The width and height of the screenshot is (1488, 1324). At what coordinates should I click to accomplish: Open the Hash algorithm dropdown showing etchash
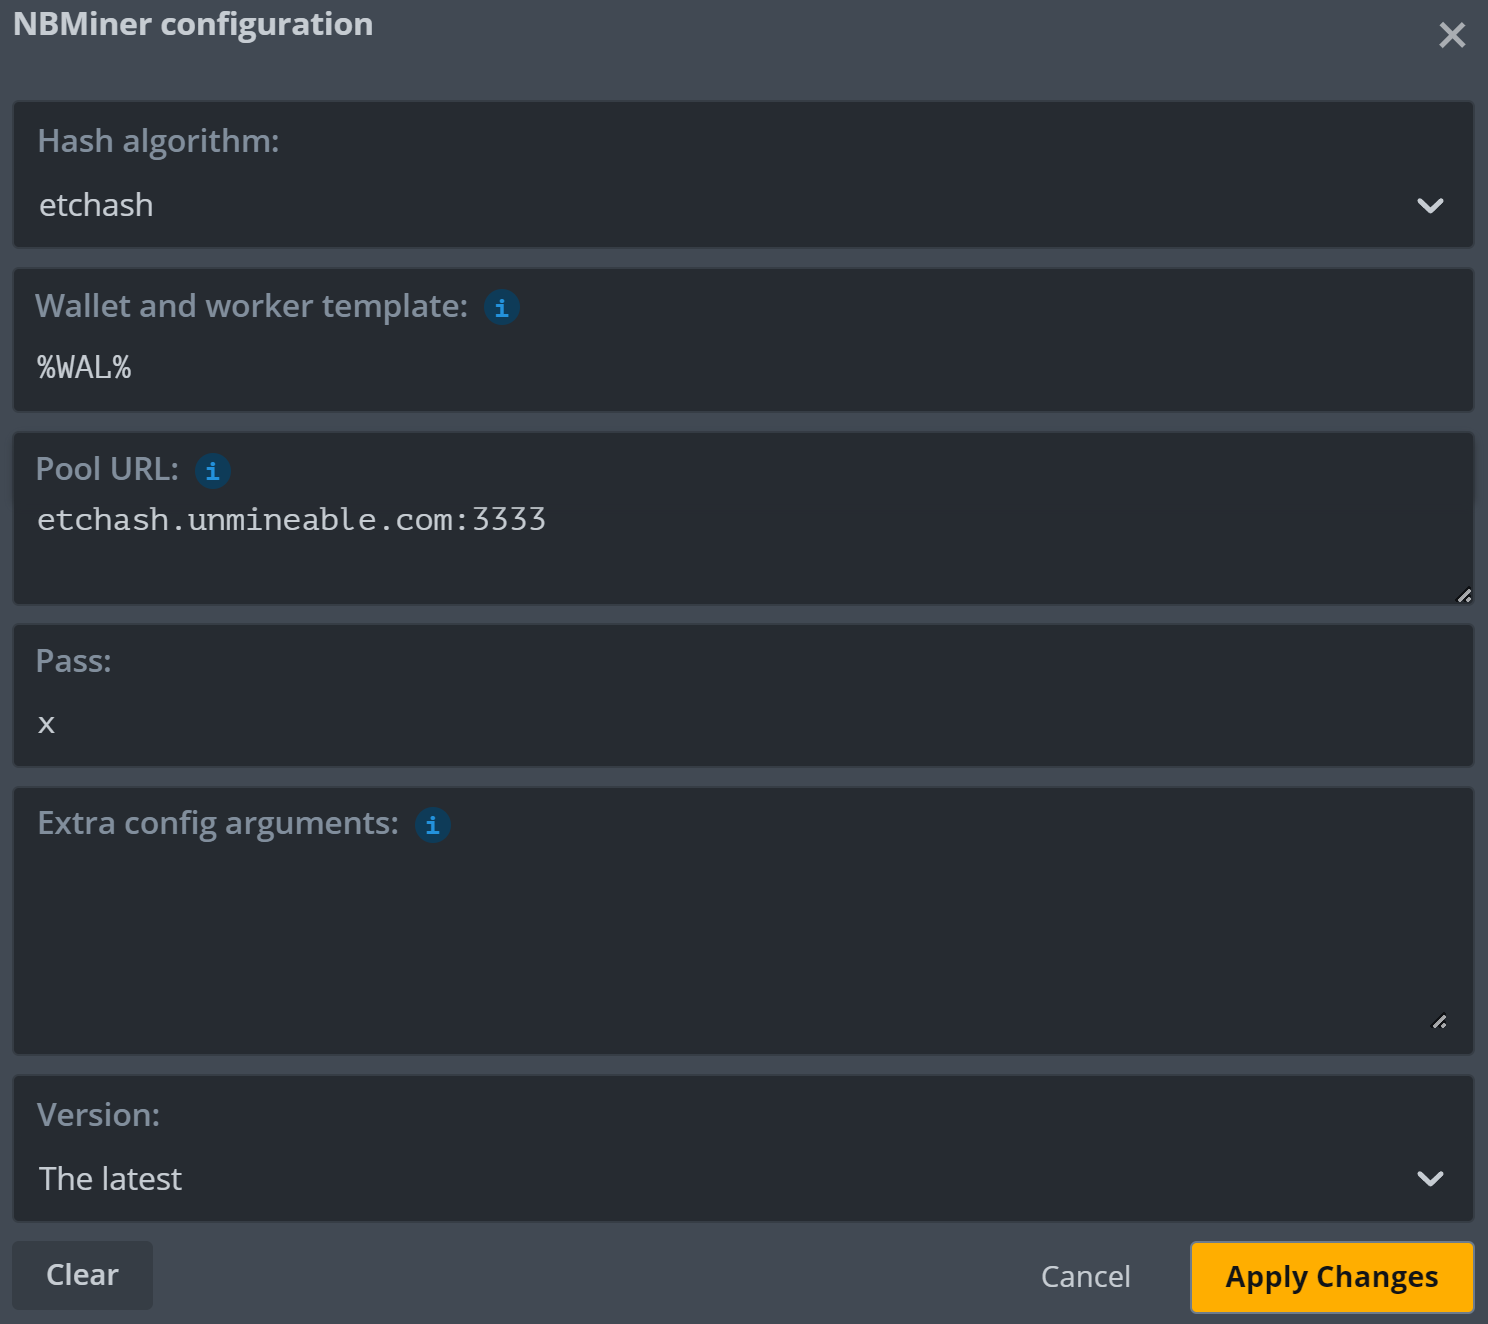(x=700, y=205)
